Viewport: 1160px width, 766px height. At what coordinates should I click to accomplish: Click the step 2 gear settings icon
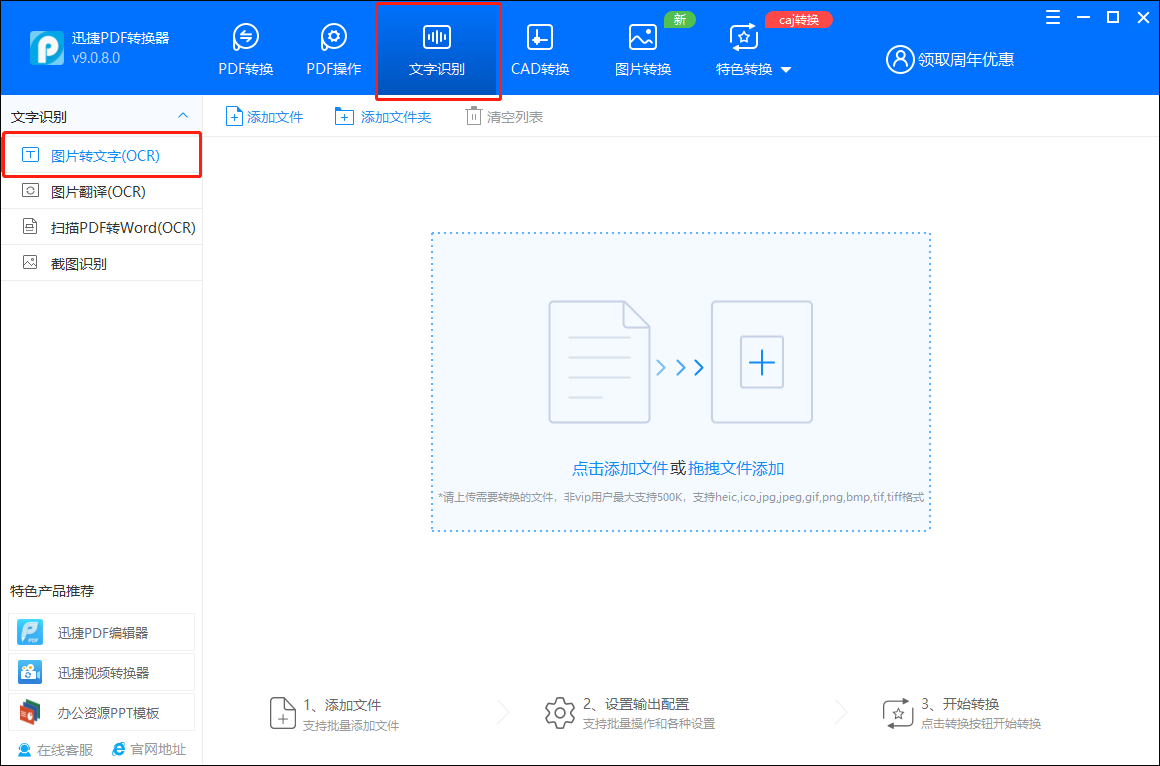(x=560, y=713)
